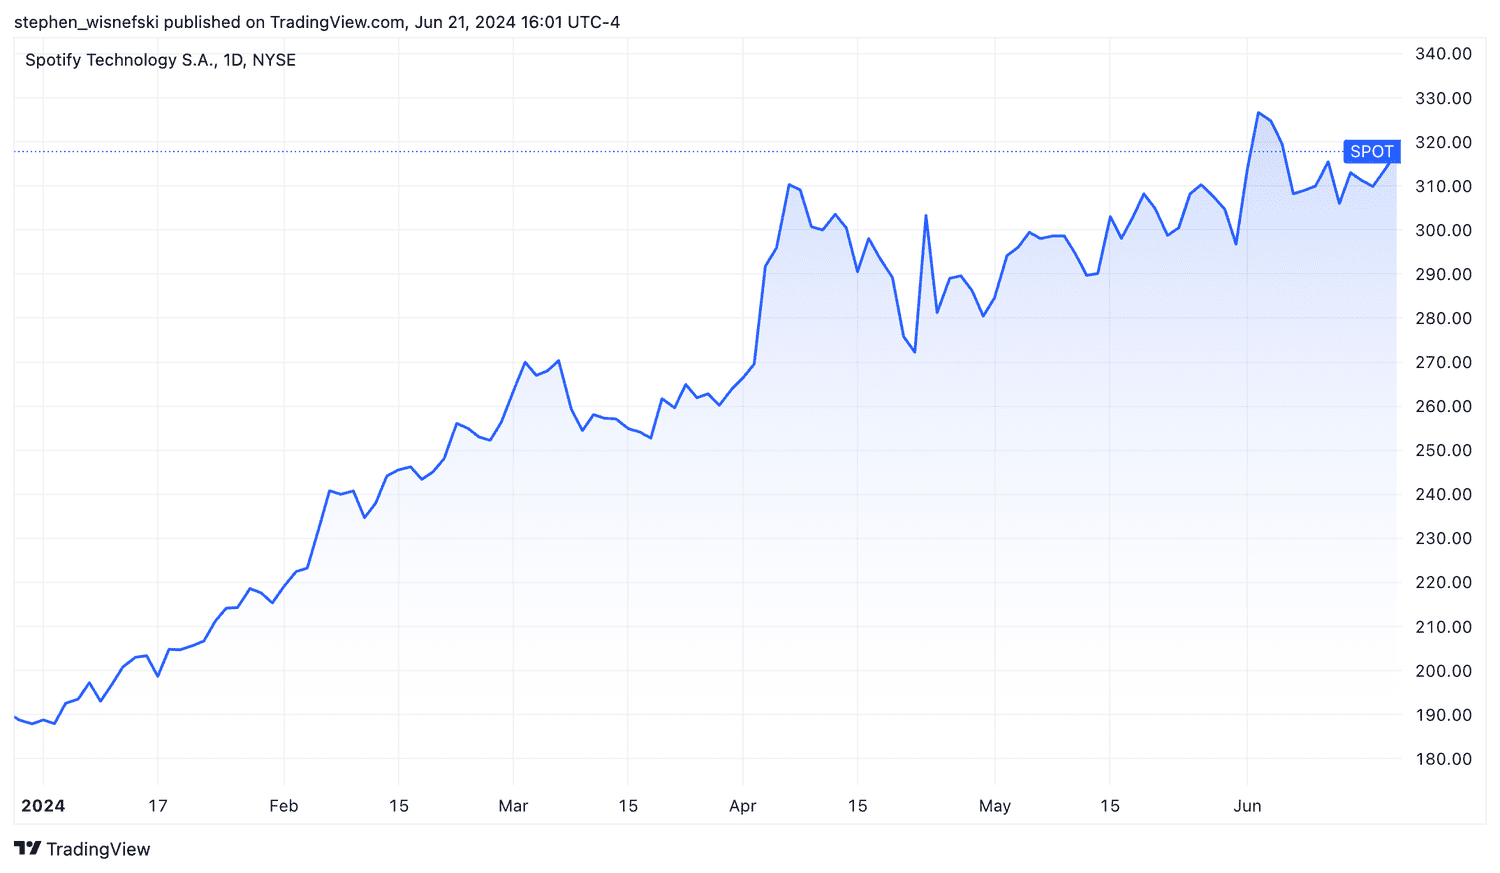Click the June price peak near 327
This screenshot has width=1500, height=873.
1259,113
